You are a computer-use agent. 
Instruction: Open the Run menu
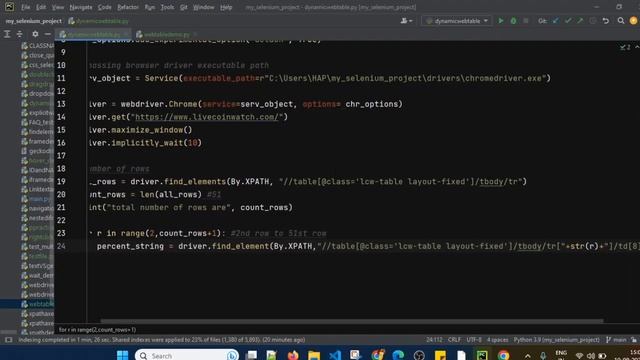tap(149, 7)
